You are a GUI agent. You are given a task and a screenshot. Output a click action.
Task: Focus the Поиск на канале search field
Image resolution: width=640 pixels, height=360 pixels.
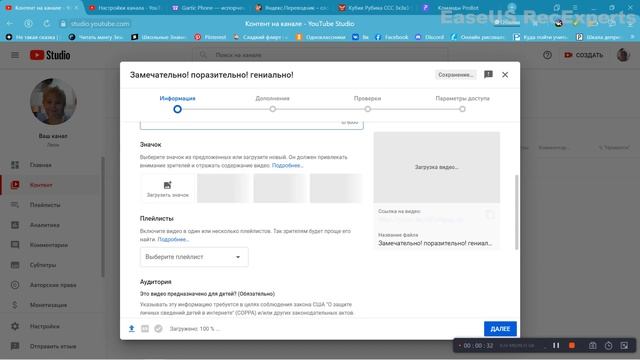[x=320, y=55]
